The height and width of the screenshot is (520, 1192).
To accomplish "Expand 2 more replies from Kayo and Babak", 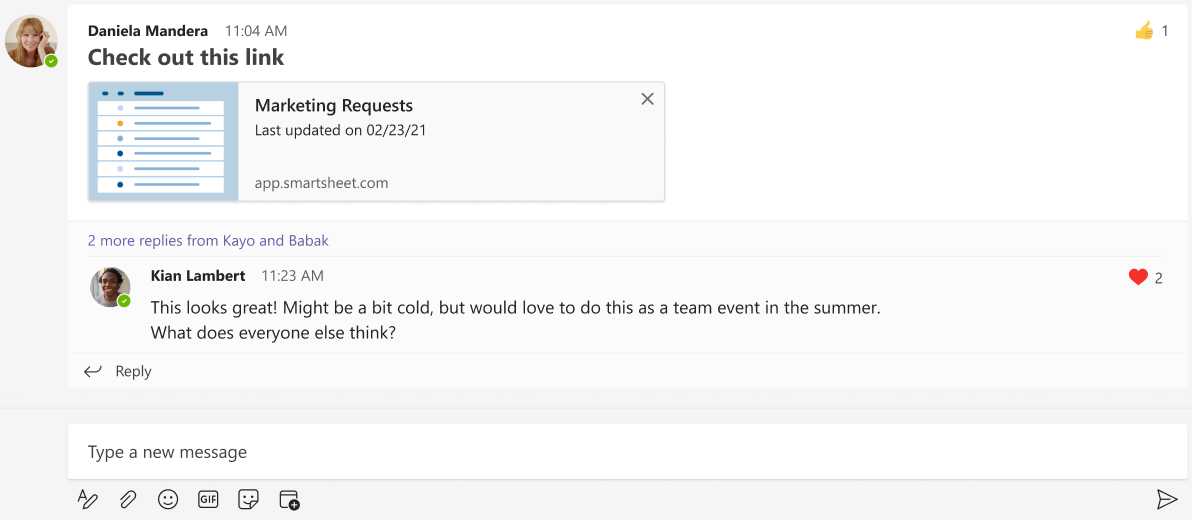I will point(208,240).
